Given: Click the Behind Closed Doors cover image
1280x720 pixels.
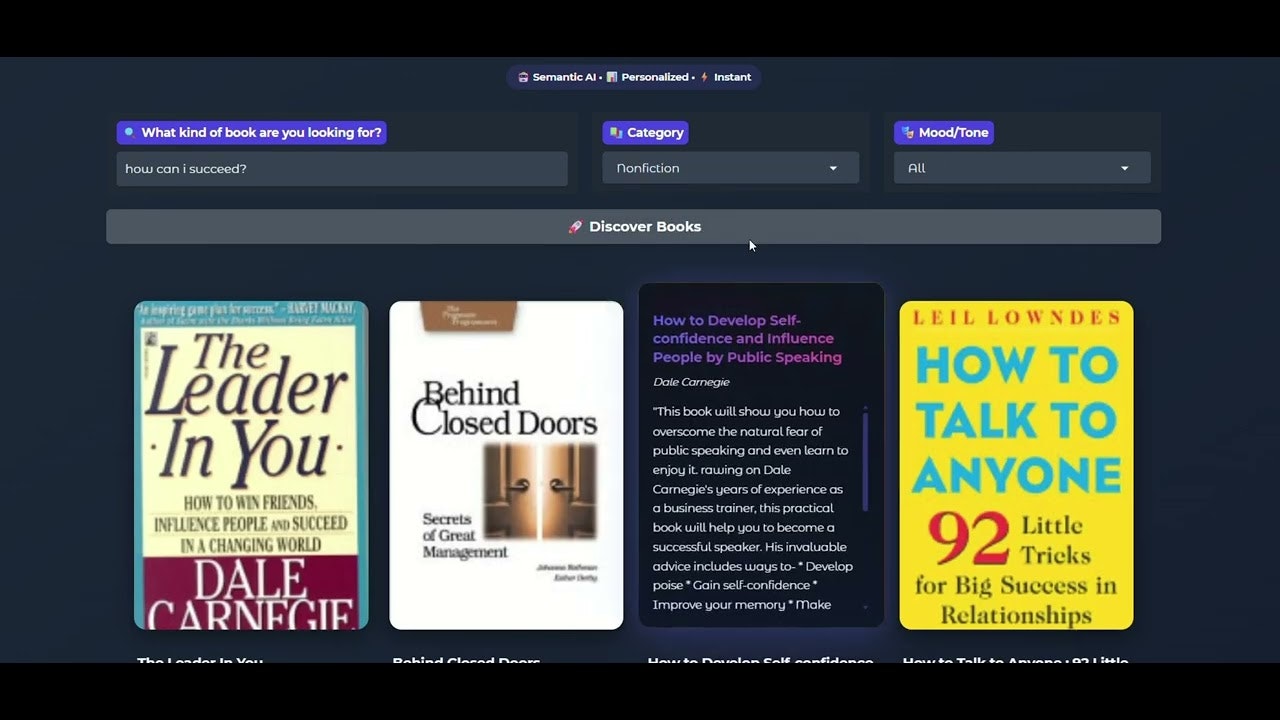Looking at the screenshot, I should (506, 465).
